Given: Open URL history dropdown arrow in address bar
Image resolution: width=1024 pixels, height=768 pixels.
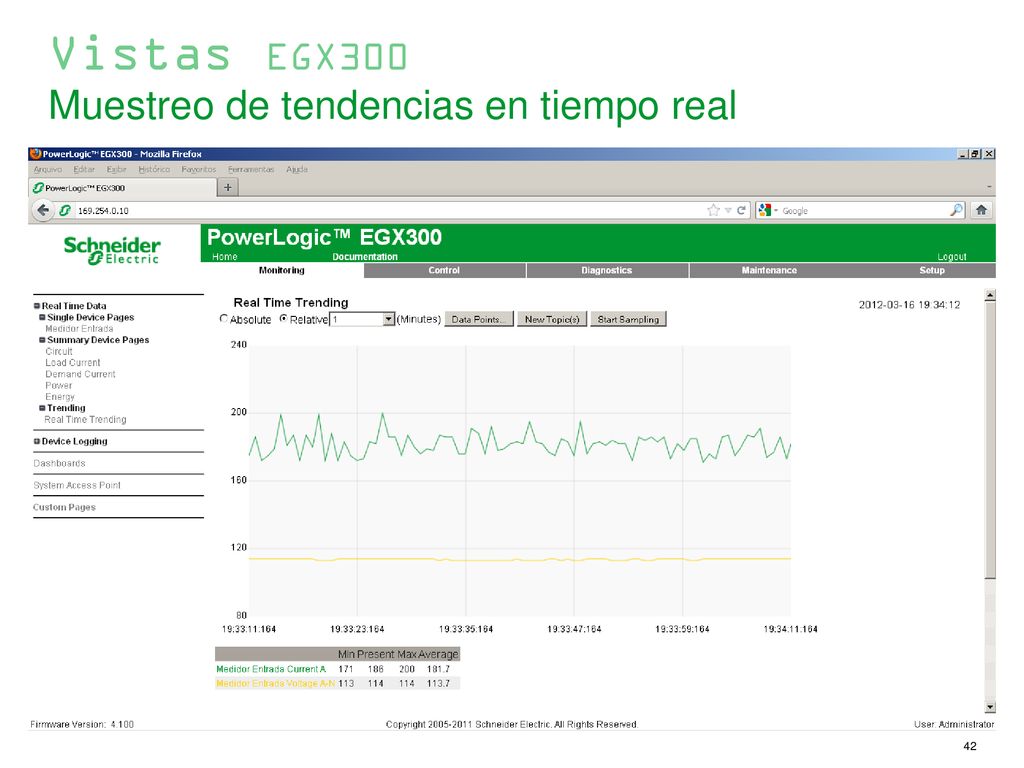Looking at the screenshot, I should click(728, 210).
